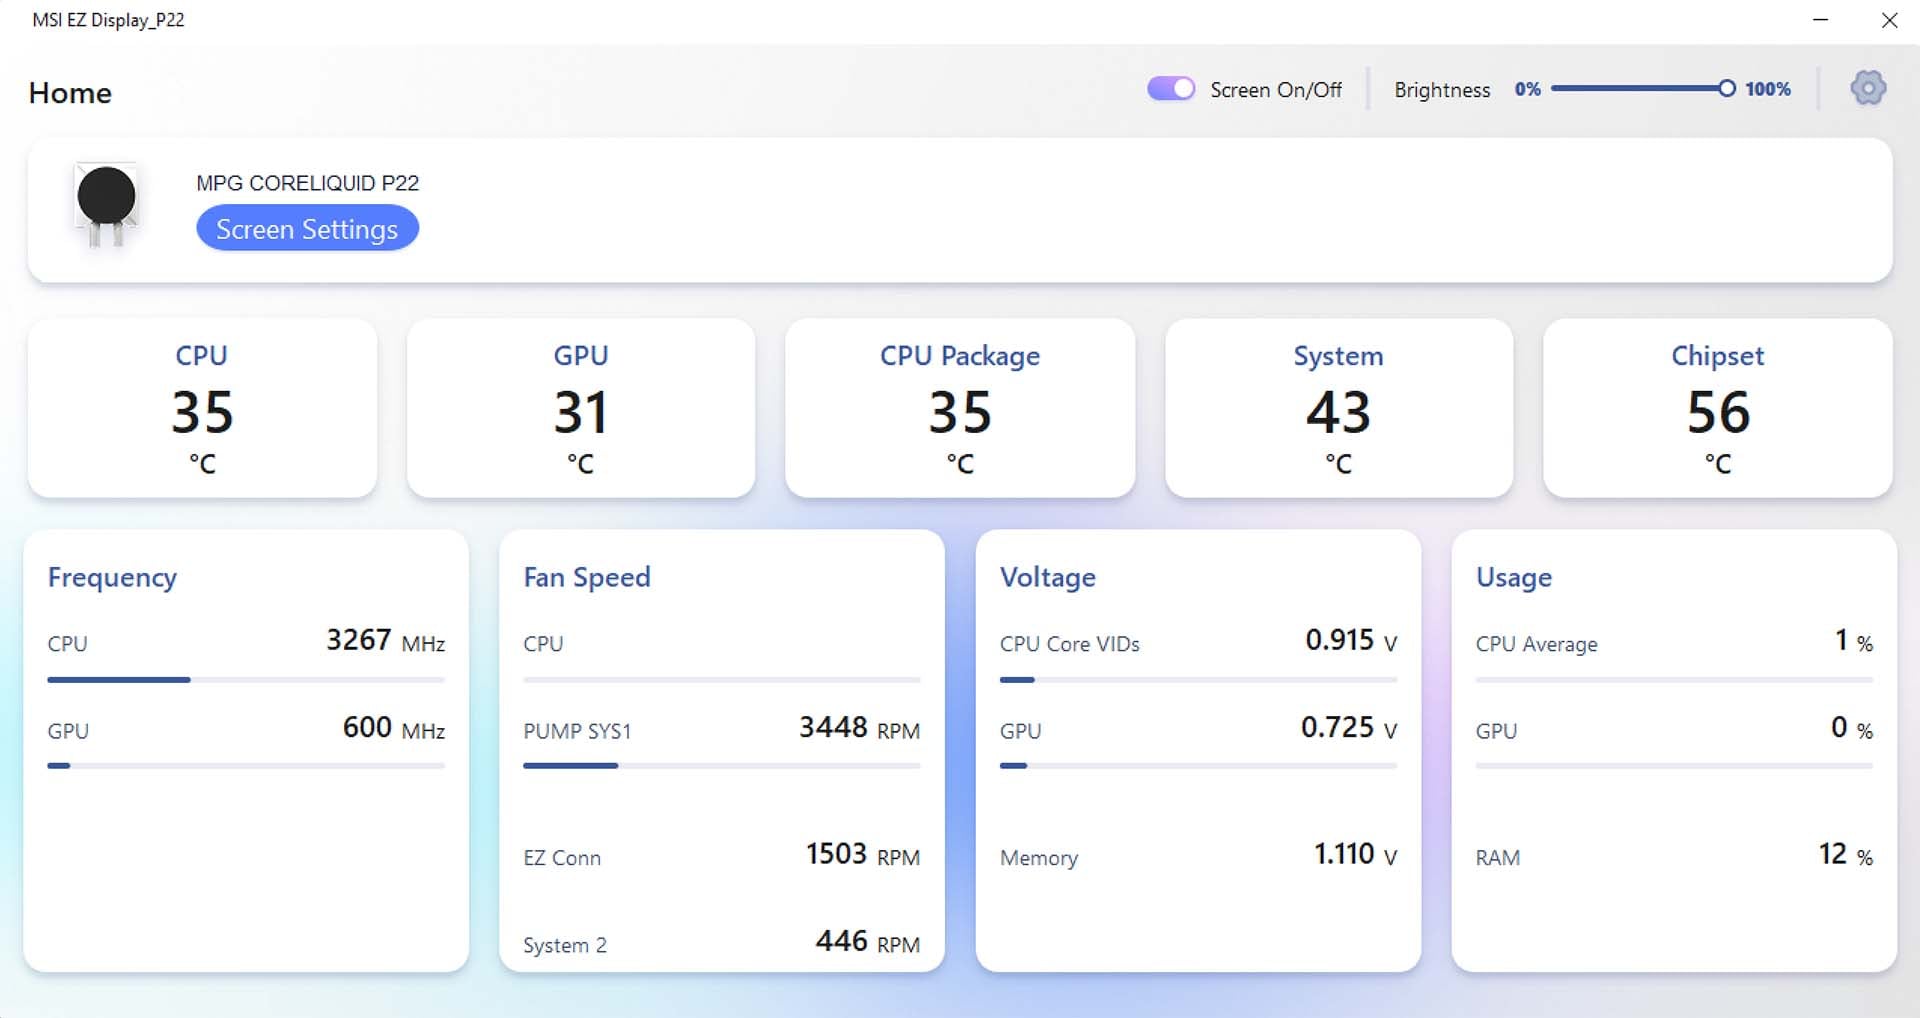Screen dimensions: 1920x1018
Task: Click the MPG CORELIQUID P22 cooler image
Action: pos(106,205)
